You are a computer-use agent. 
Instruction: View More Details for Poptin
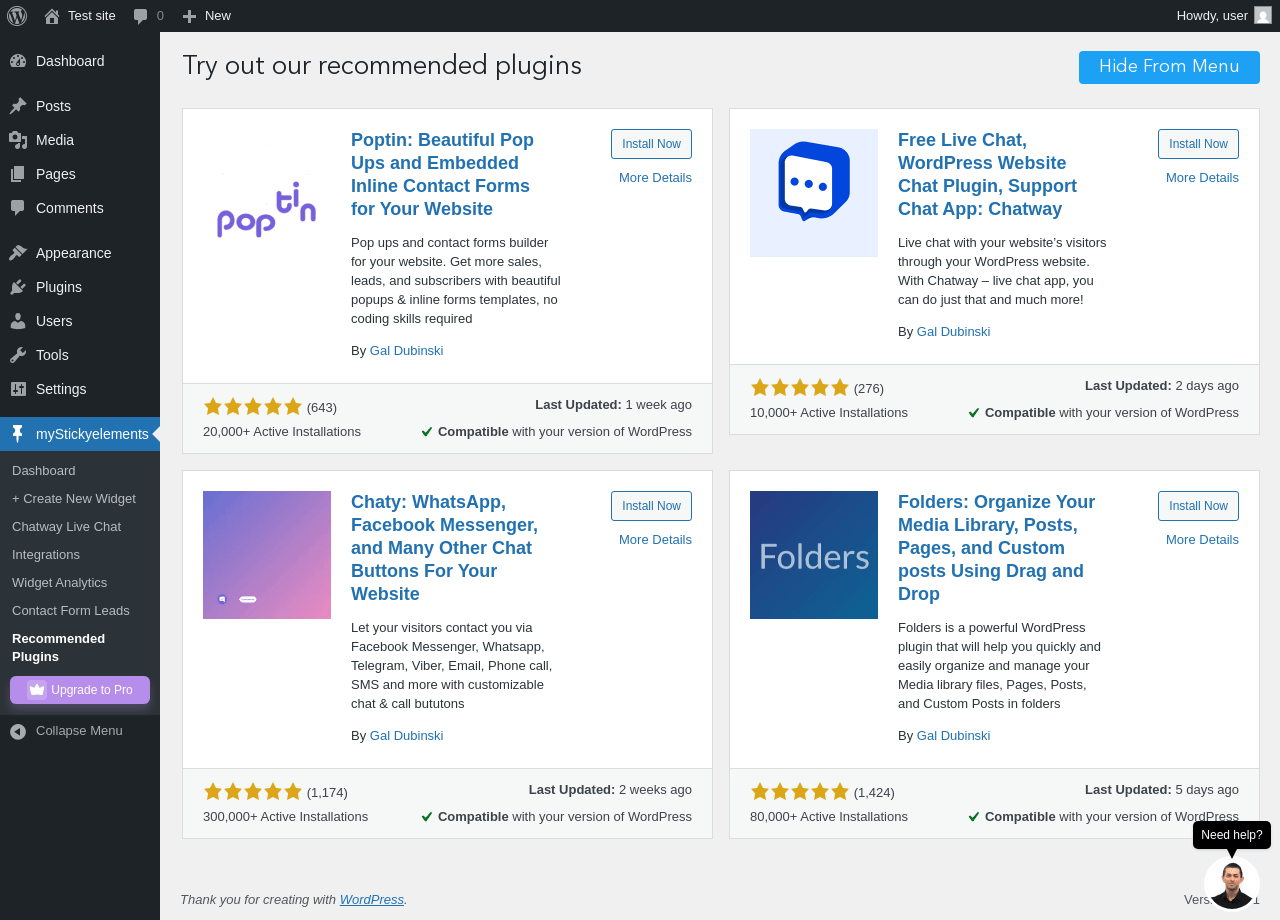tap(655, 178)
